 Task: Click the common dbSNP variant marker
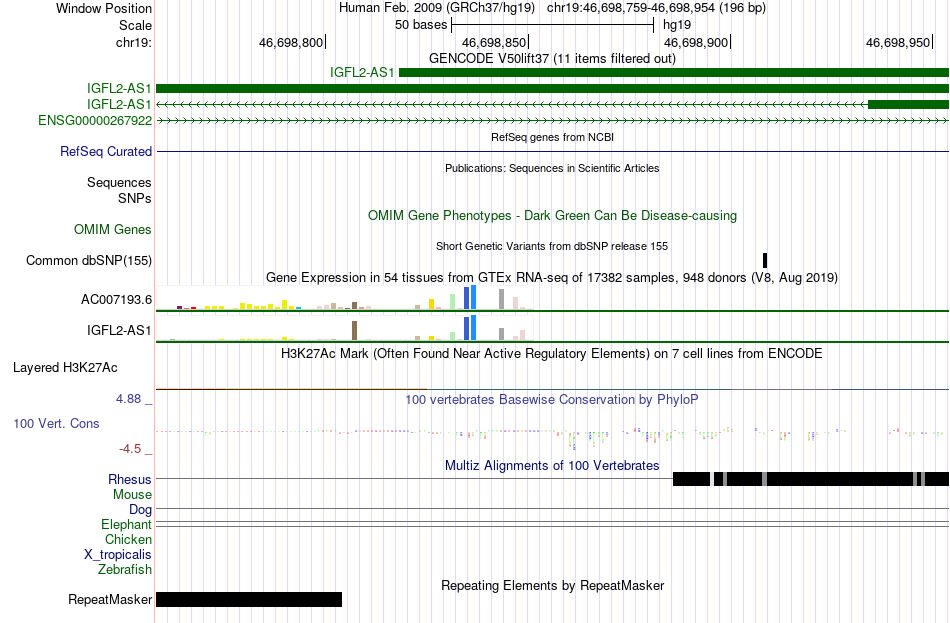click(765, 261)
